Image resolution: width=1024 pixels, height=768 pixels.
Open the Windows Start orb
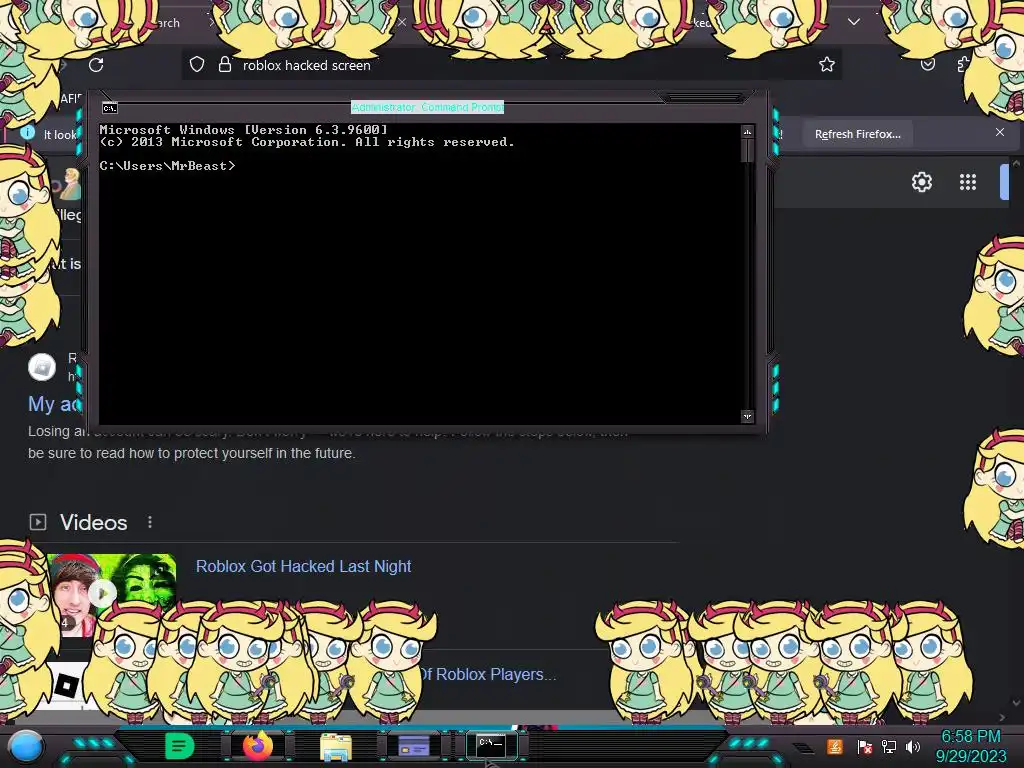tap(26, 747)
